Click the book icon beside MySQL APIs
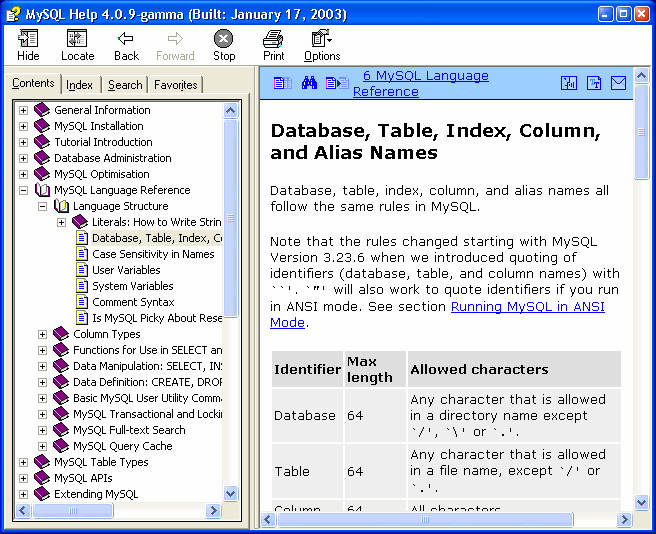This screenshot has height=534, width=656. pos(42,478)
